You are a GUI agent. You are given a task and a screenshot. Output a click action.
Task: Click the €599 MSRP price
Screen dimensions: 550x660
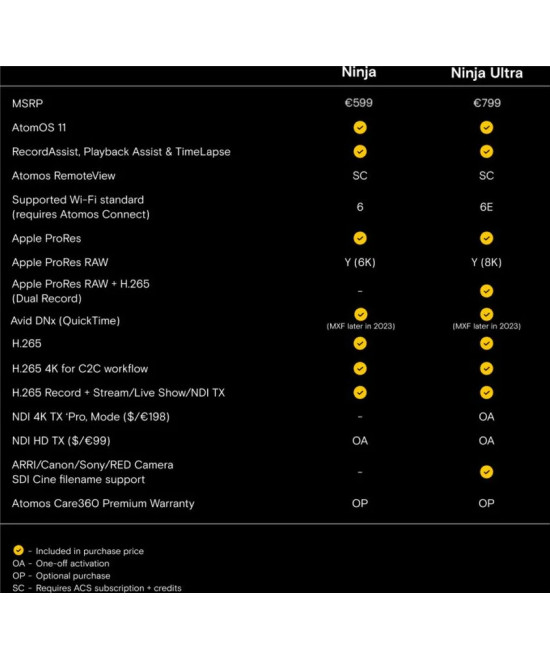(359, 103)
